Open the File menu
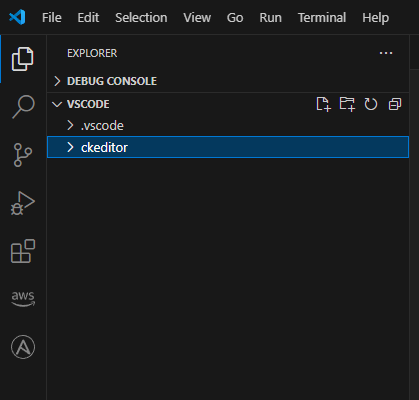This screenshot has width=419, height=400. 52,17
